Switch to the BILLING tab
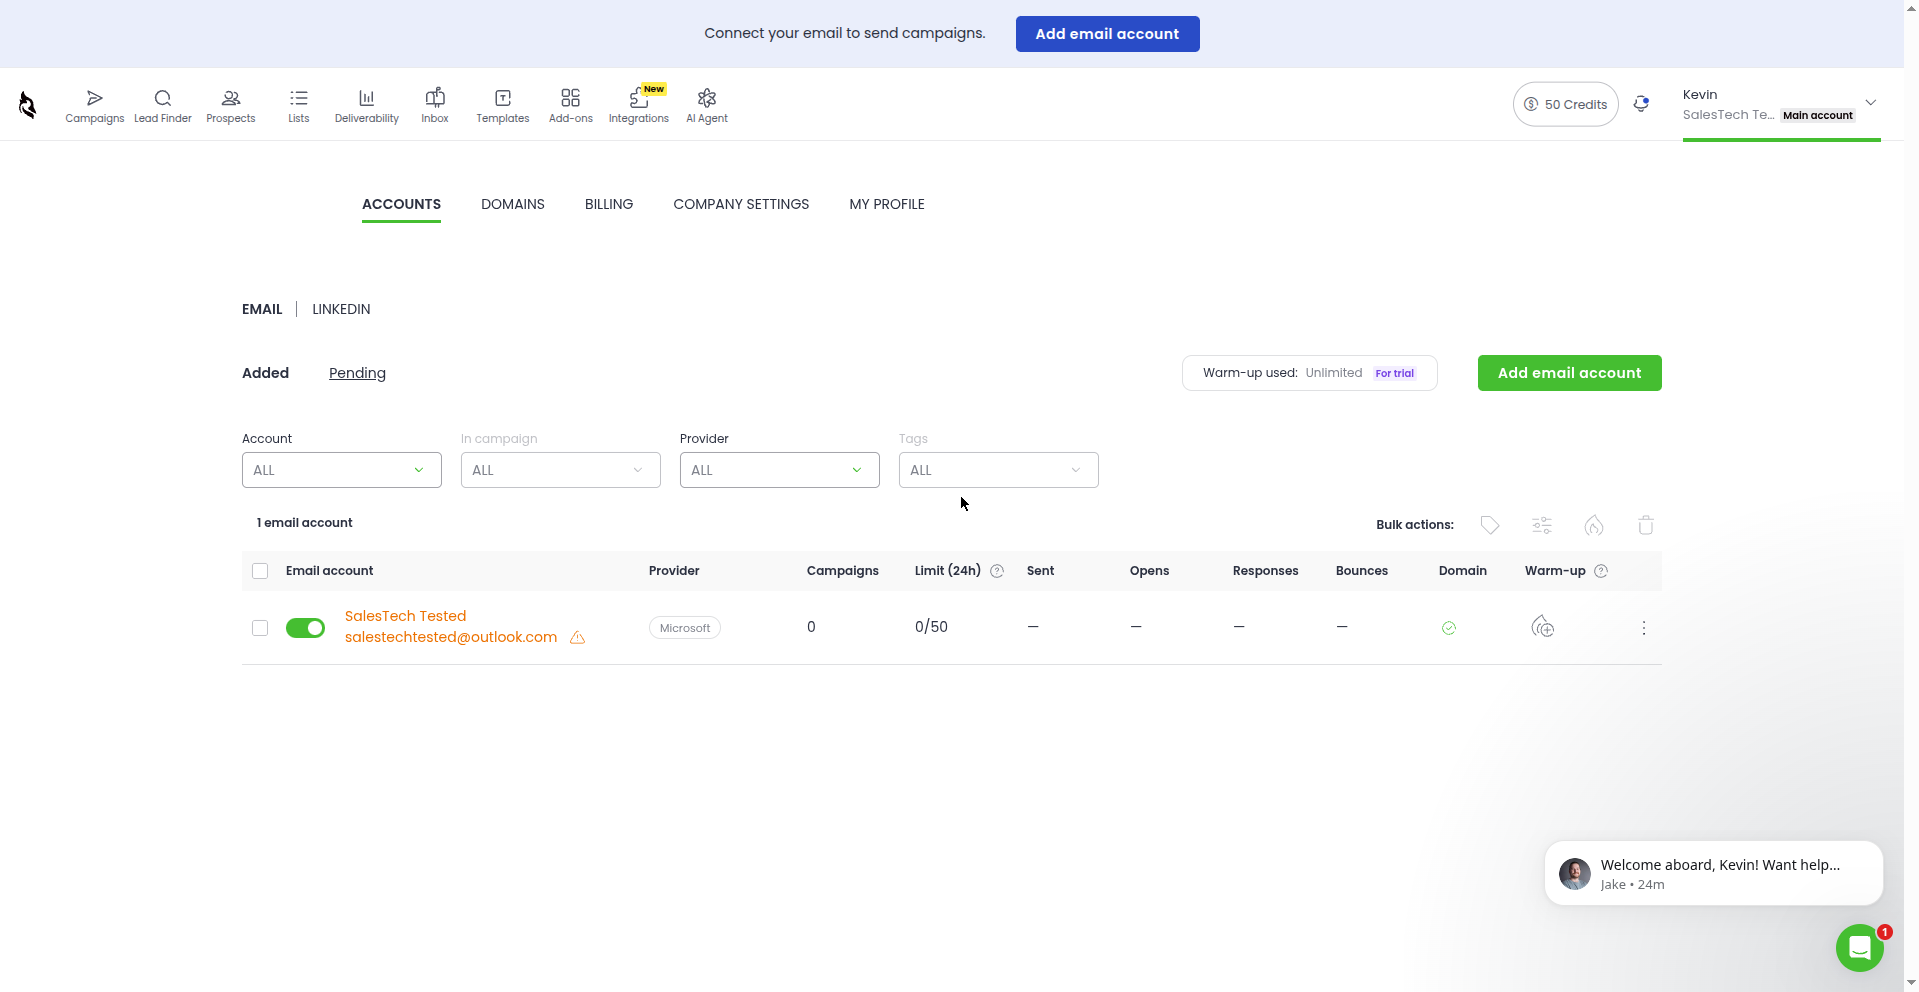1919x992 pixels. (x=609, y=204)
